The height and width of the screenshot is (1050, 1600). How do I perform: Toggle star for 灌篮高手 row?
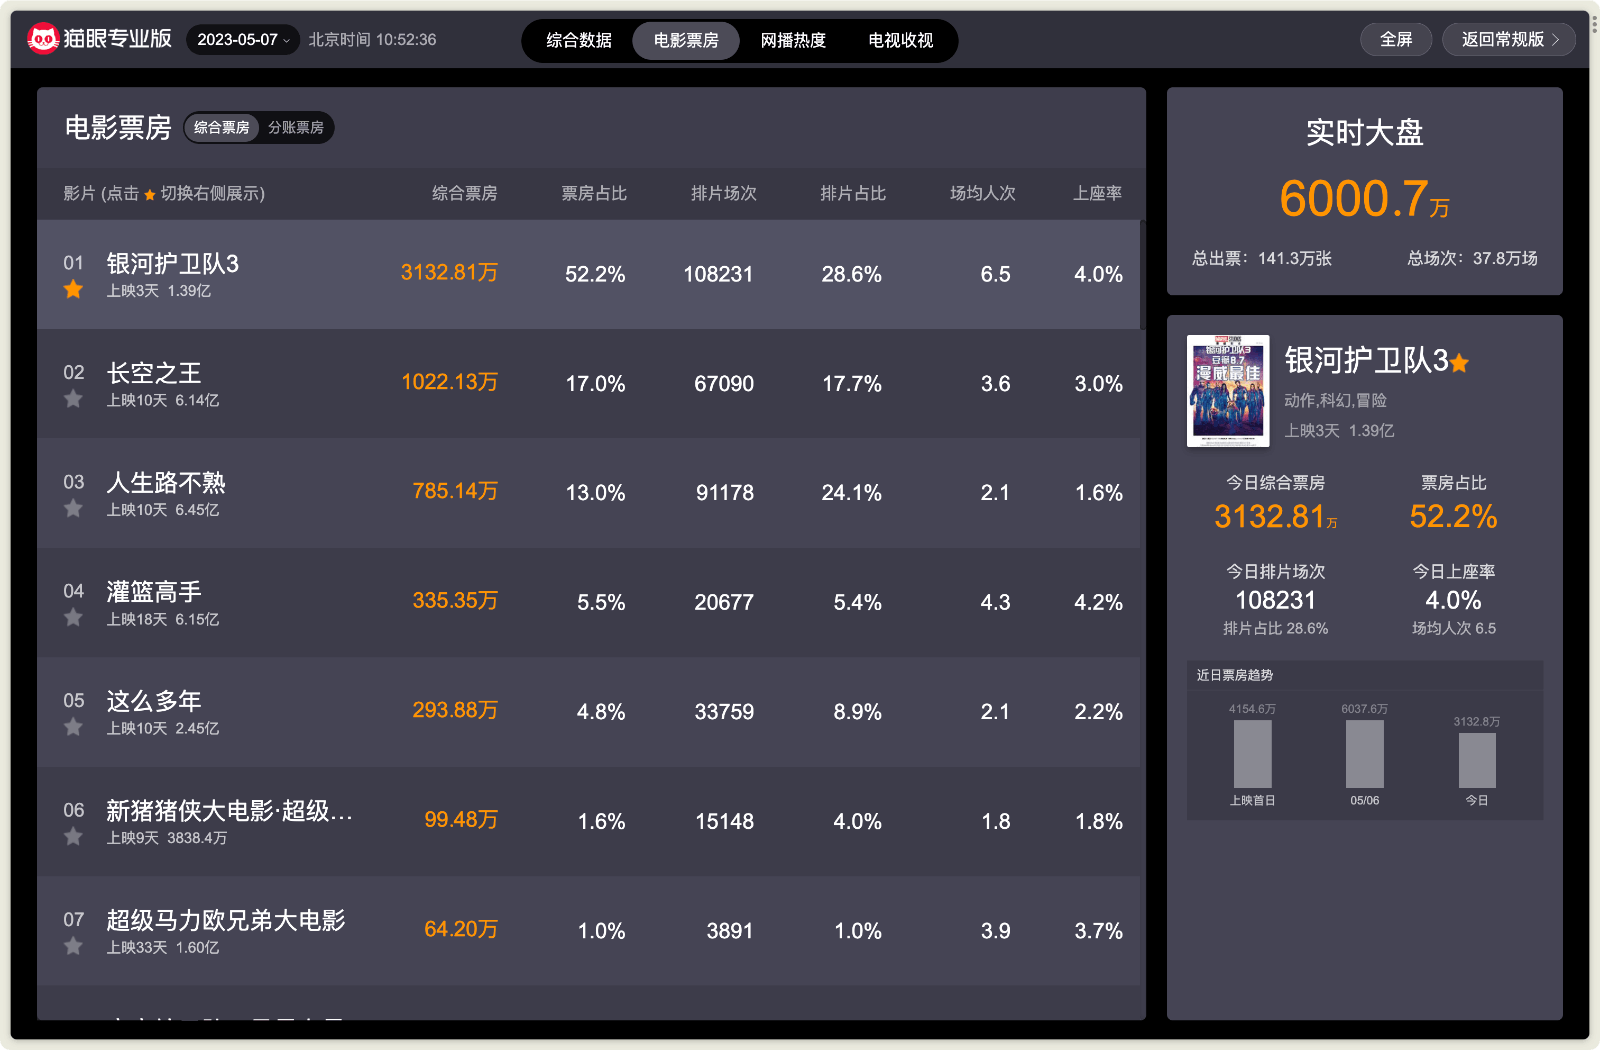click(73, 618)
